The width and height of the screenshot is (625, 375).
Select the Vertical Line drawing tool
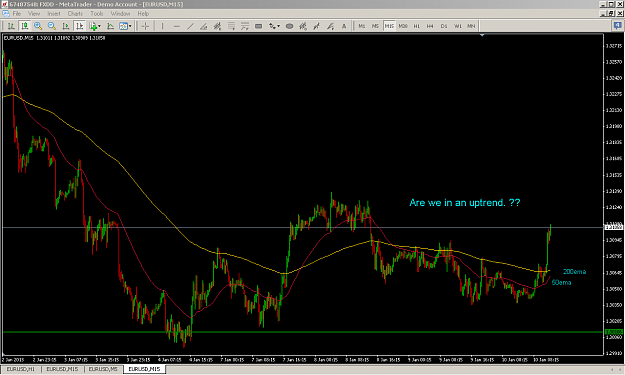[x=162, y=26]
